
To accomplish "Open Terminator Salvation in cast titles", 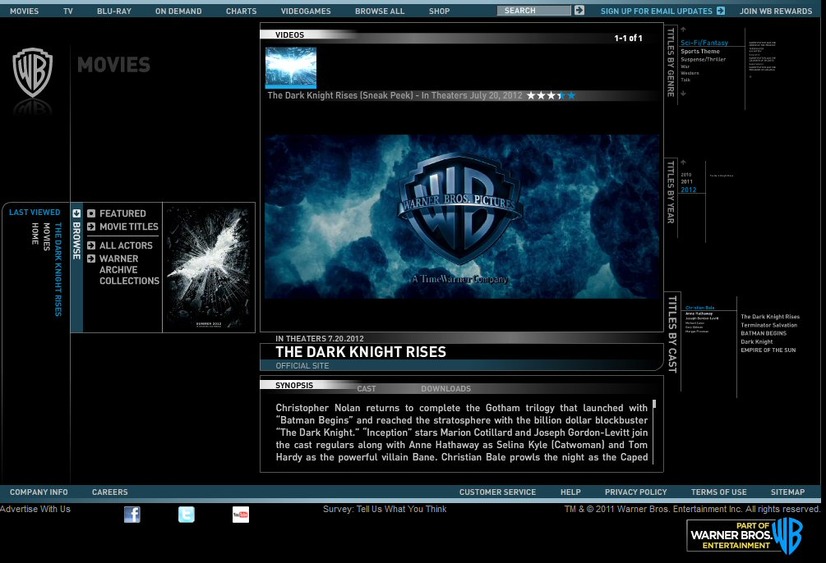I will pyautogui.click(x=769, y=325).
